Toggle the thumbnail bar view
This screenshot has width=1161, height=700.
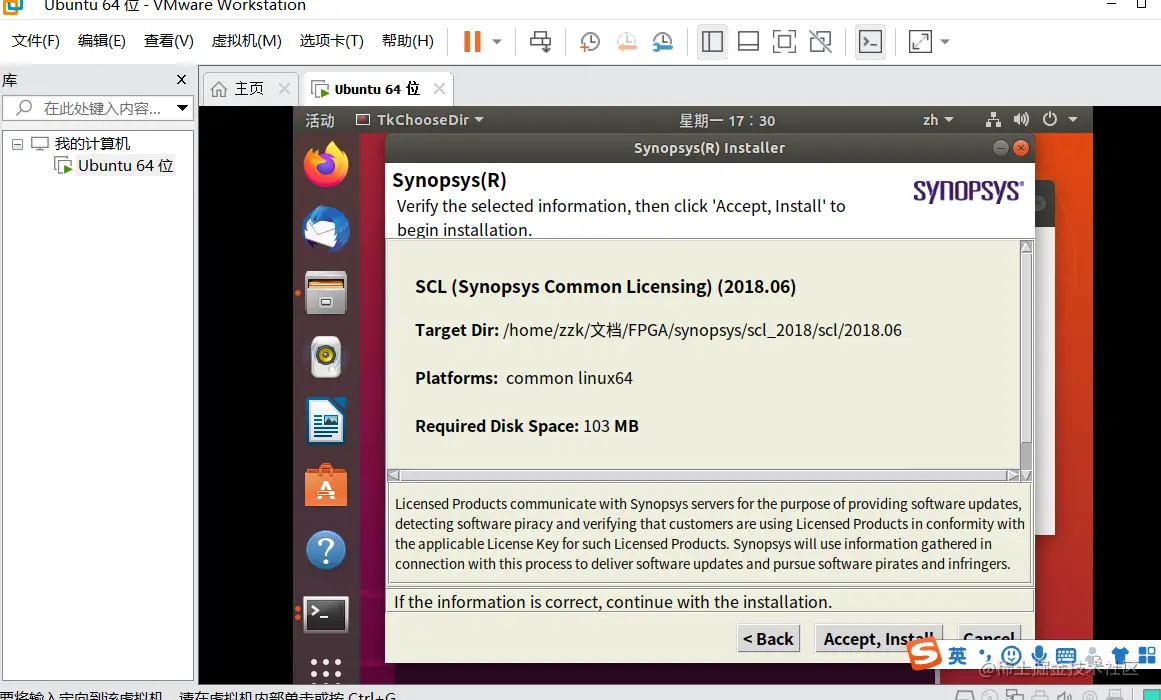coord(749,41)
